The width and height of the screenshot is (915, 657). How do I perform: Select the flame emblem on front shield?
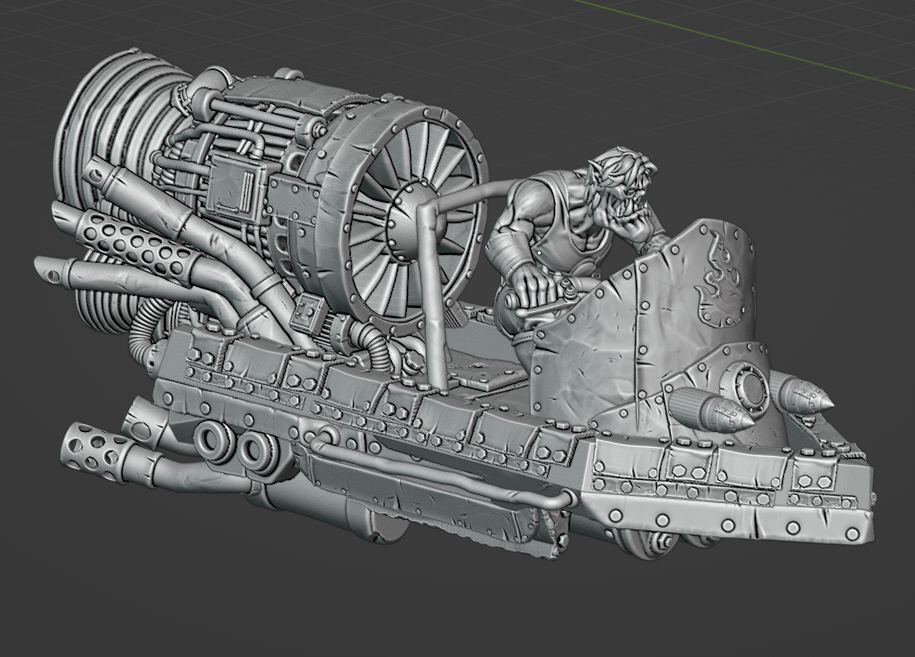pos(720,285)
